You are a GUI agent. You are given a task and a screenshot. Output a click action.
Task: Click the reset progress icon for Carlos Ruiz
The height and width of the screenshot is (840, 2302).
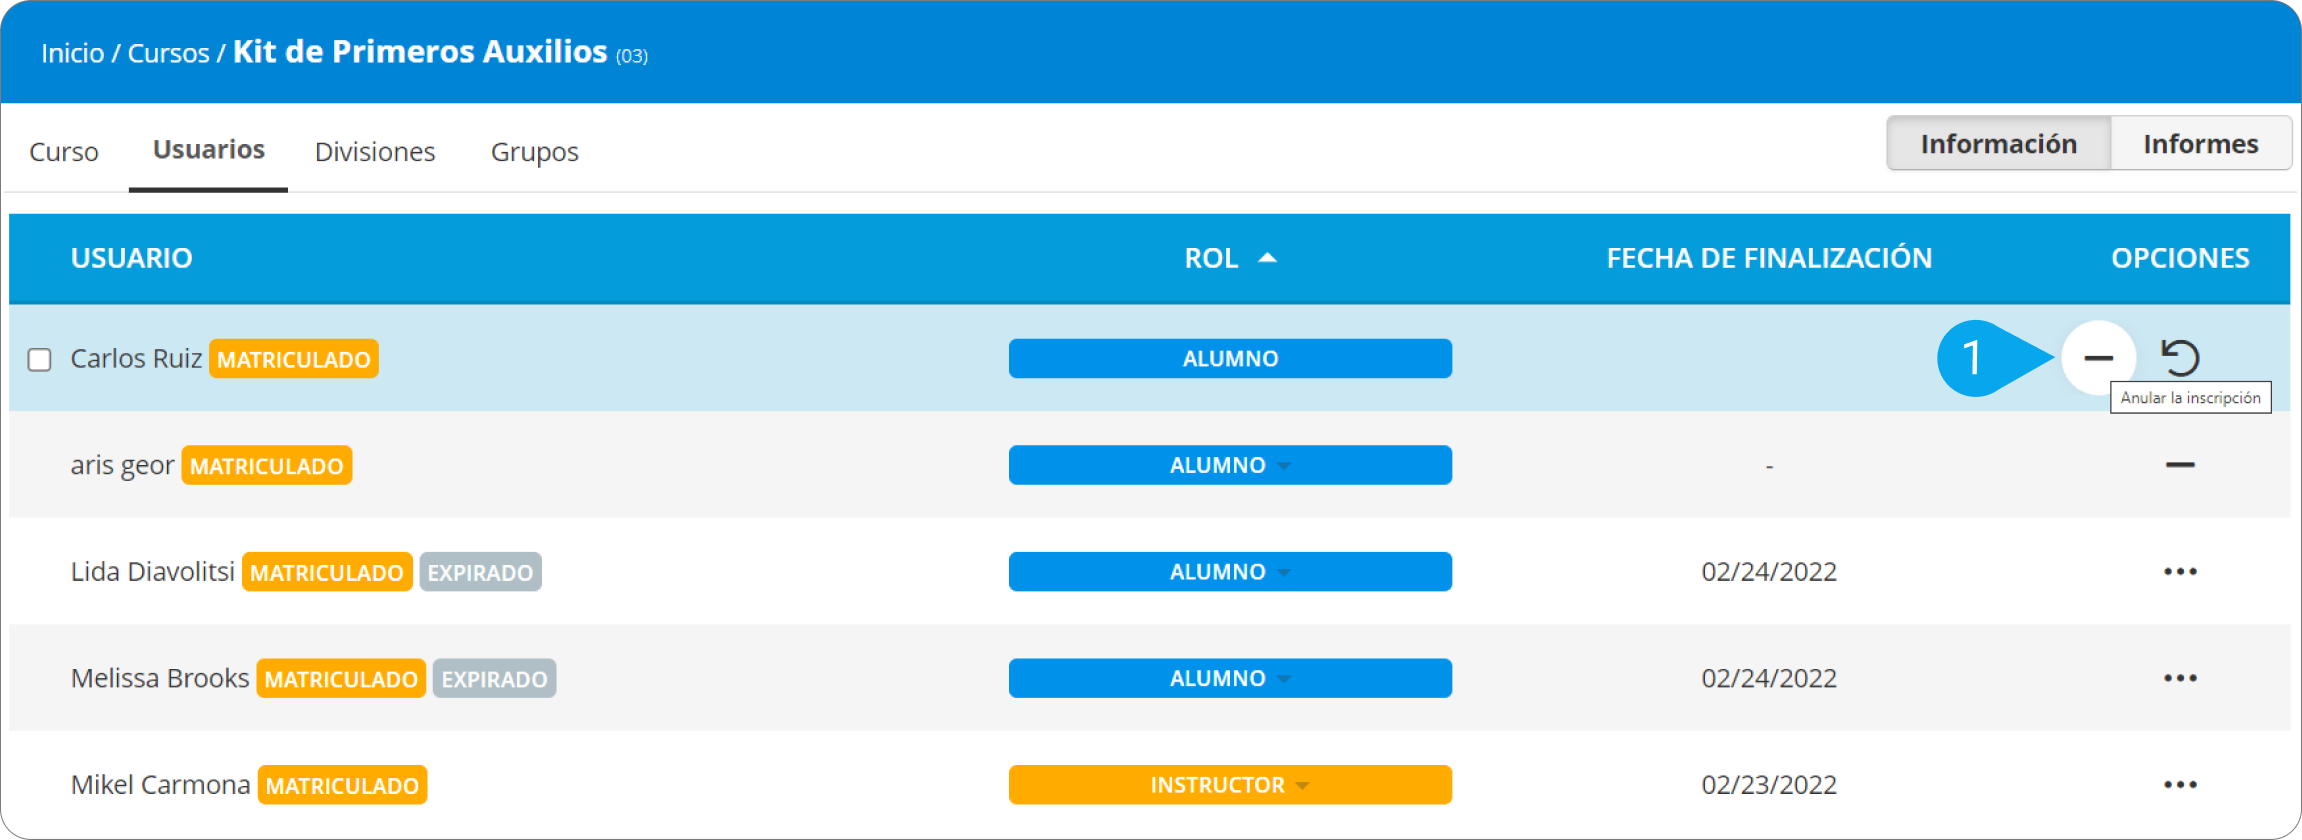coord(2180,357)
